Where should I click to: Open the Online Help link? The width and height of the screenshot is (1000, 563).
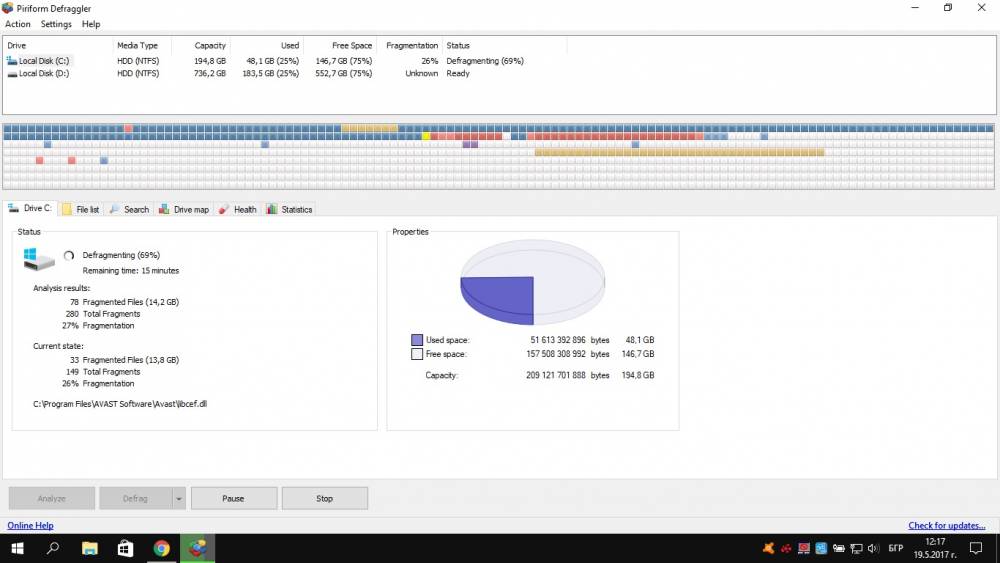pyautogui.click(x=31, y=525)
